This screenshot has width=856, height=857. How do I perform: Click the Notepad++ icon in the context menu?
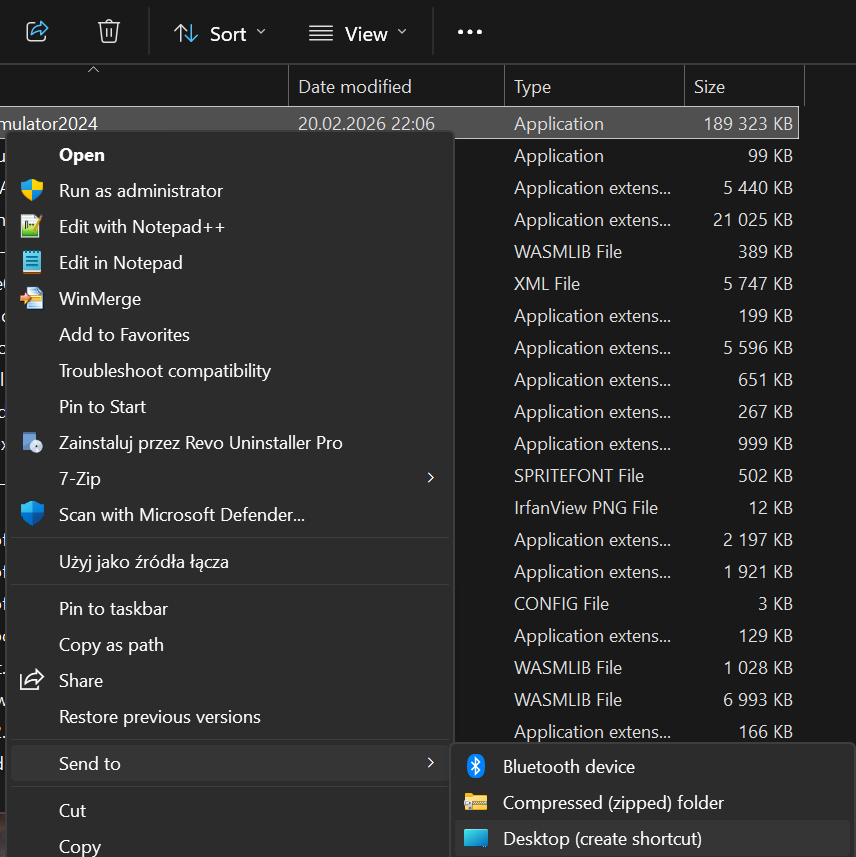pos(32,227)
